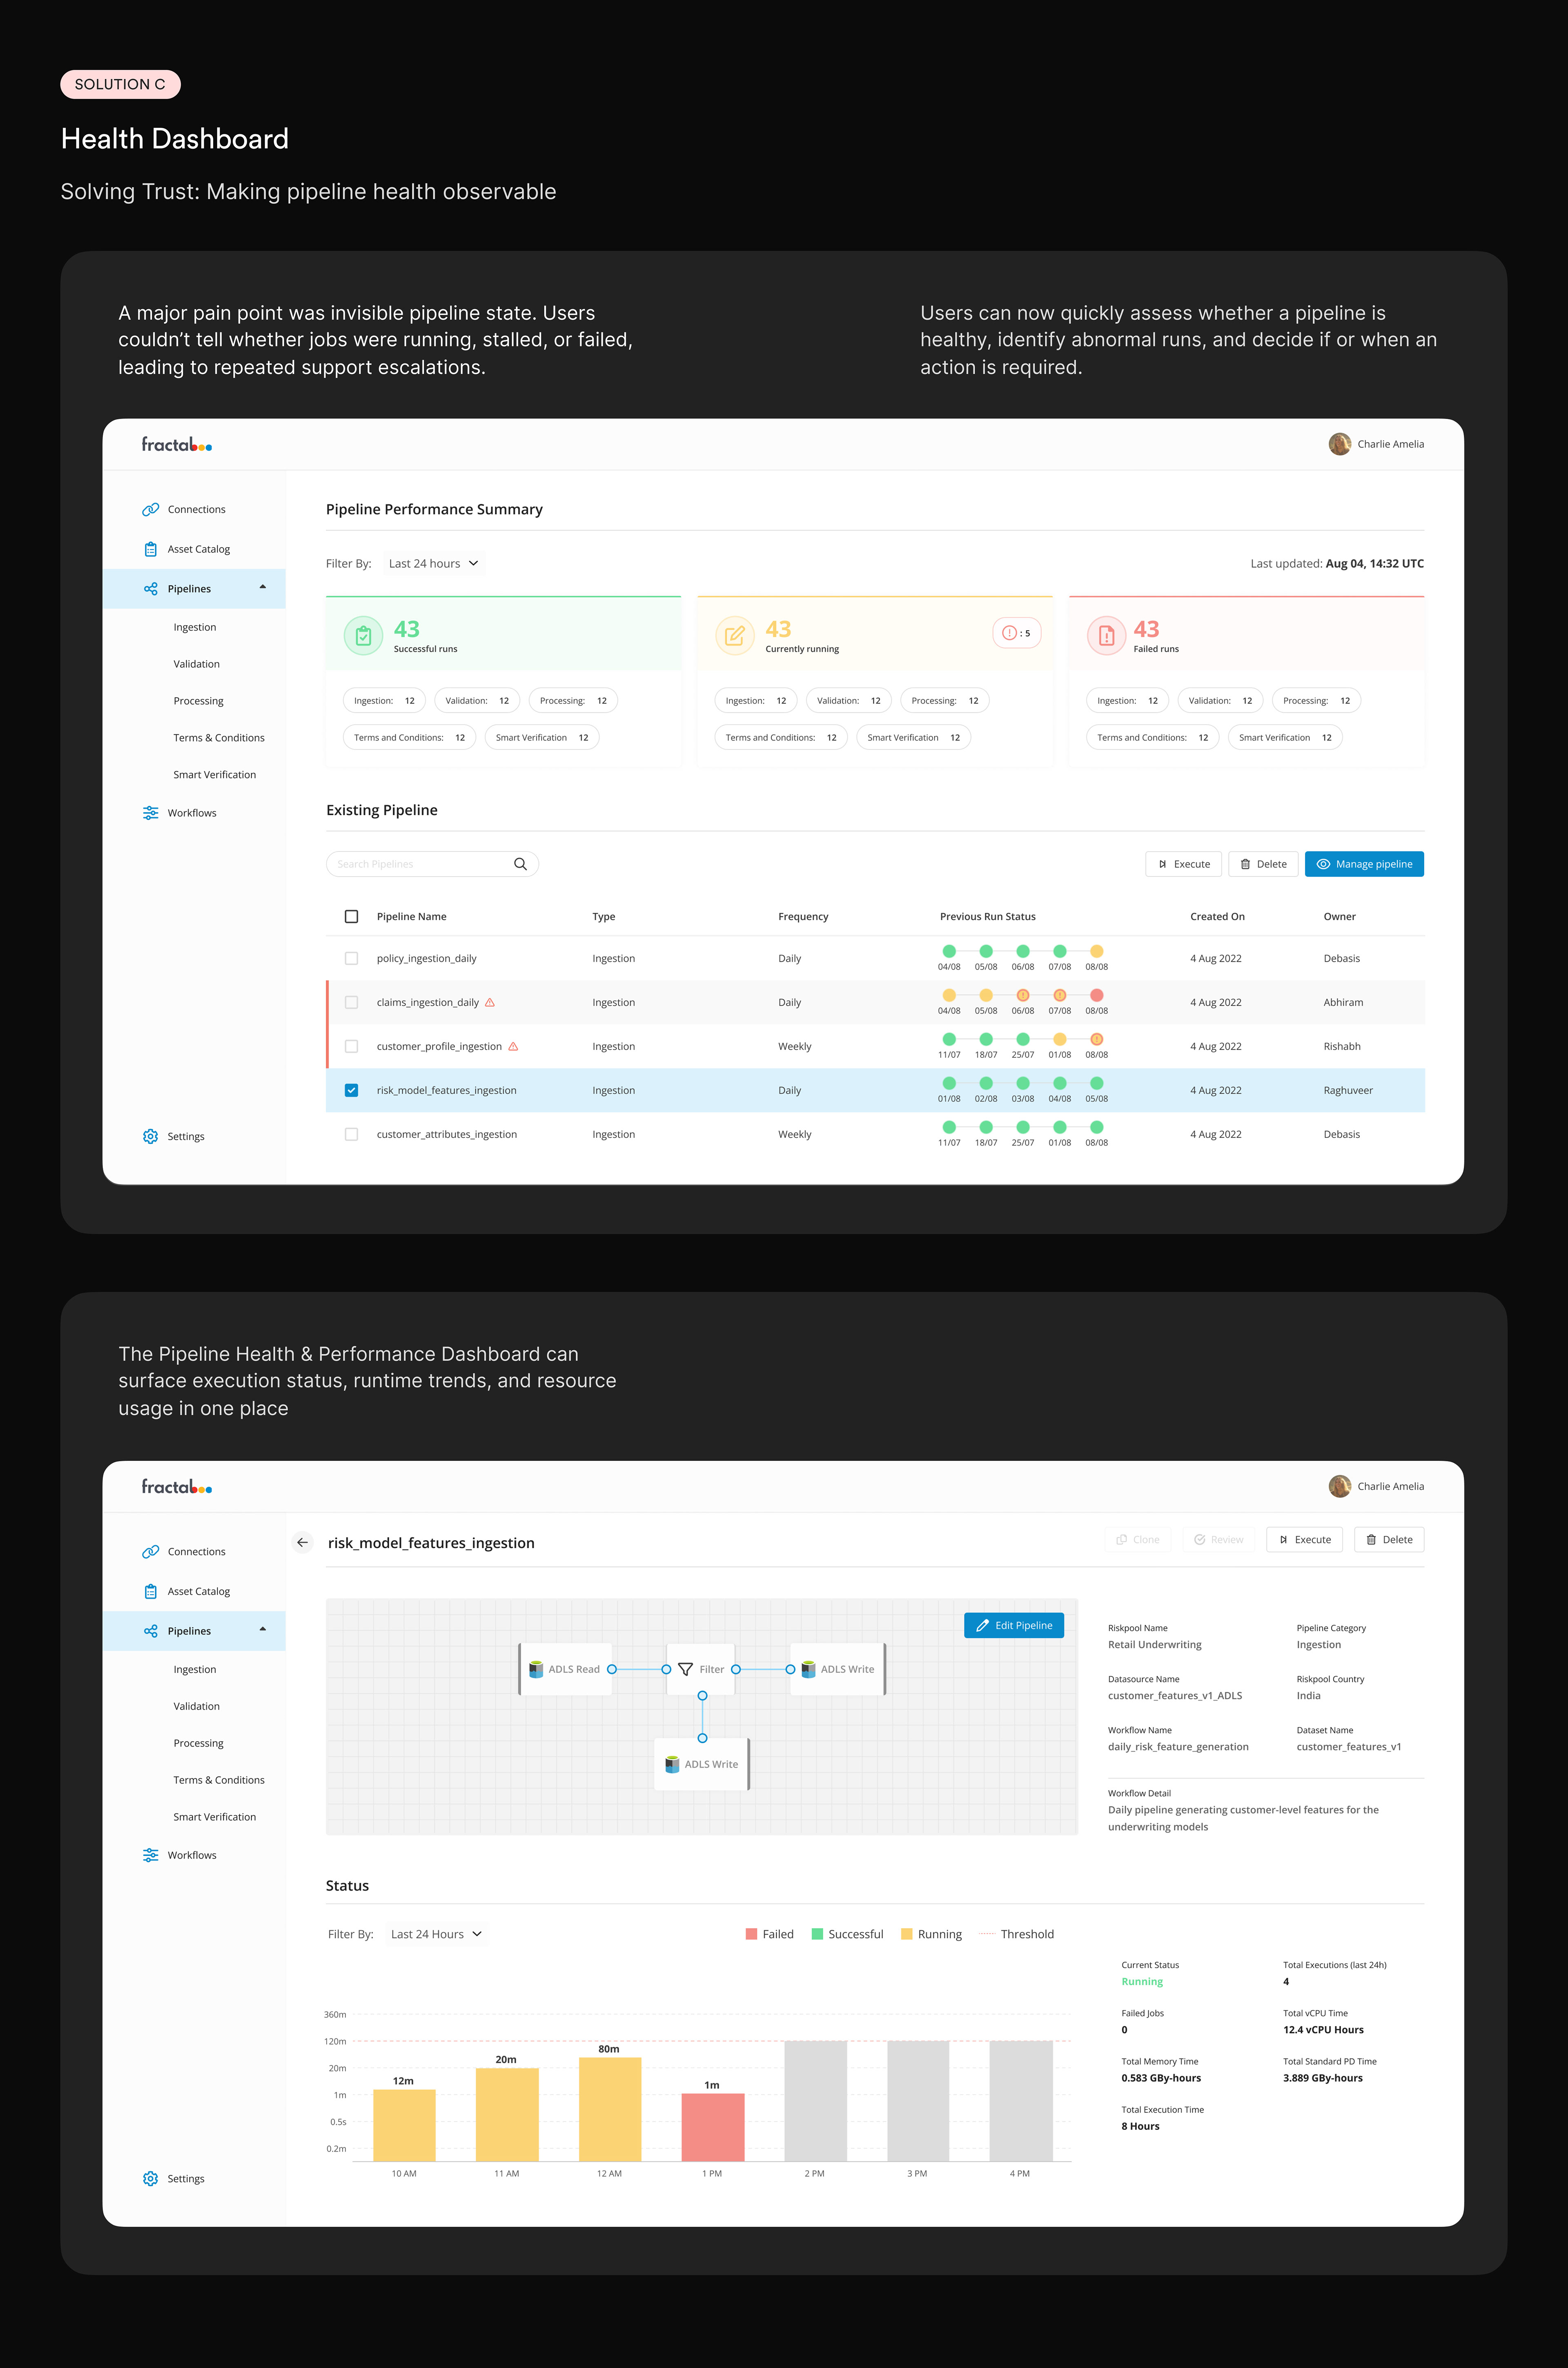Open the Last 24 Hours status filter dropdown
The image size is (1568, 2368).
tap(436, 1934)
